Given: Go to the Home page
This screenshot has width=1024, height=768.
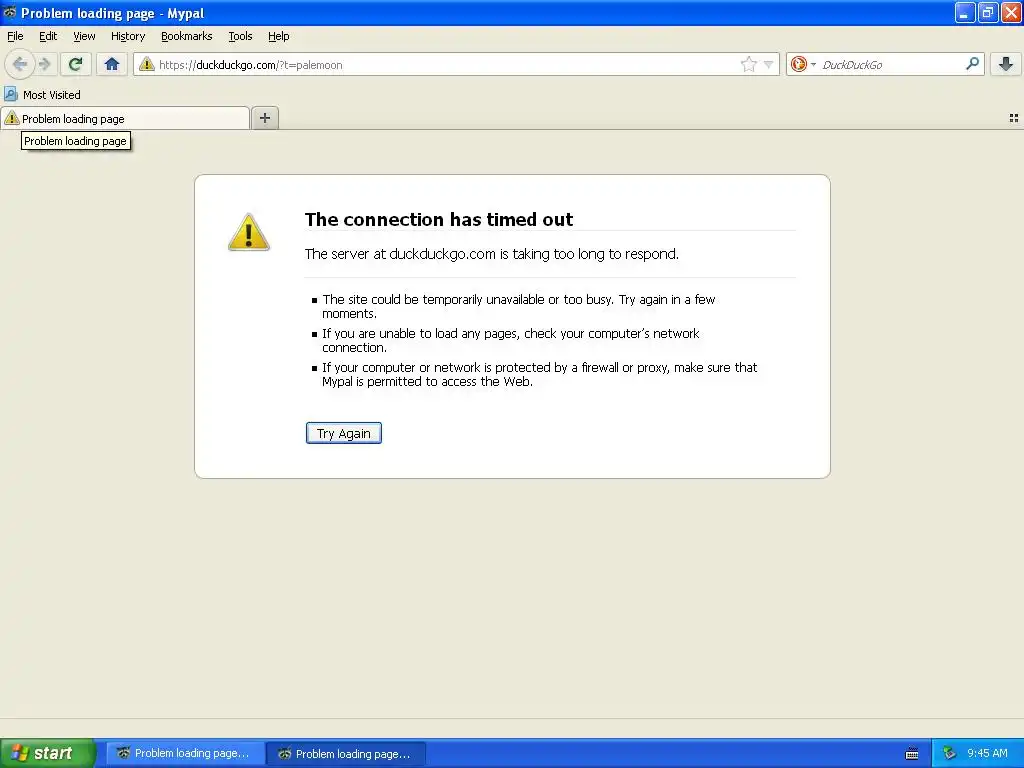Looking at the screenshot, I should pyautogui.click(x=112, y=64).
